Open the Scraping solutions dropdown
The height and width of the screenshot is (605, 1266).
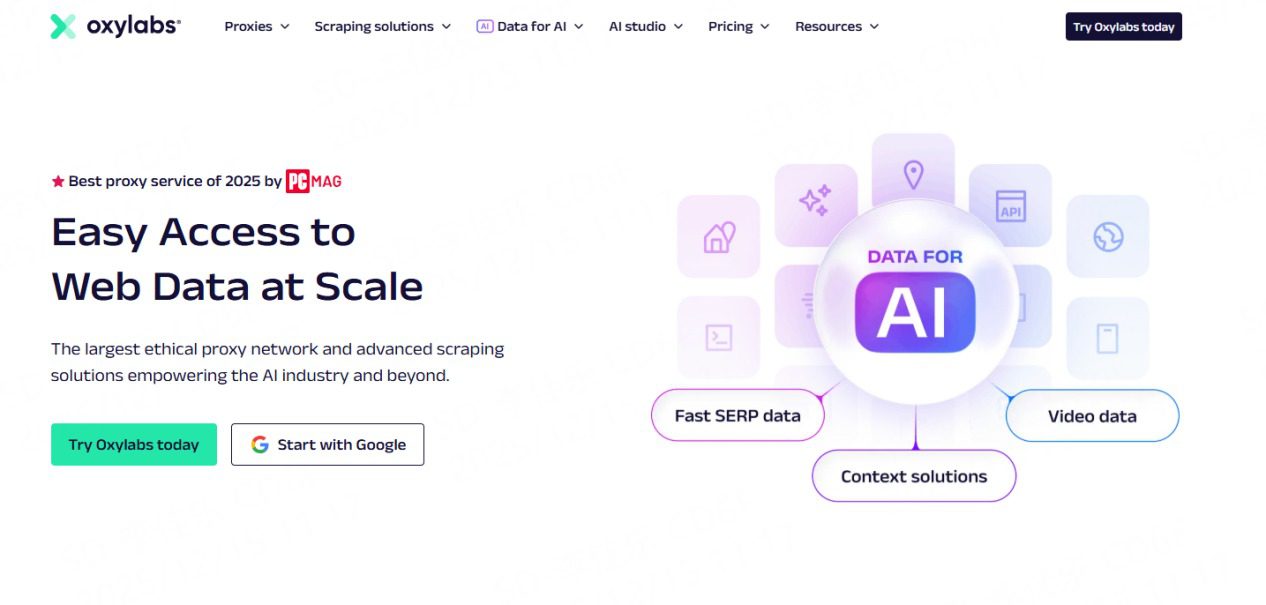tap(382, 27)
